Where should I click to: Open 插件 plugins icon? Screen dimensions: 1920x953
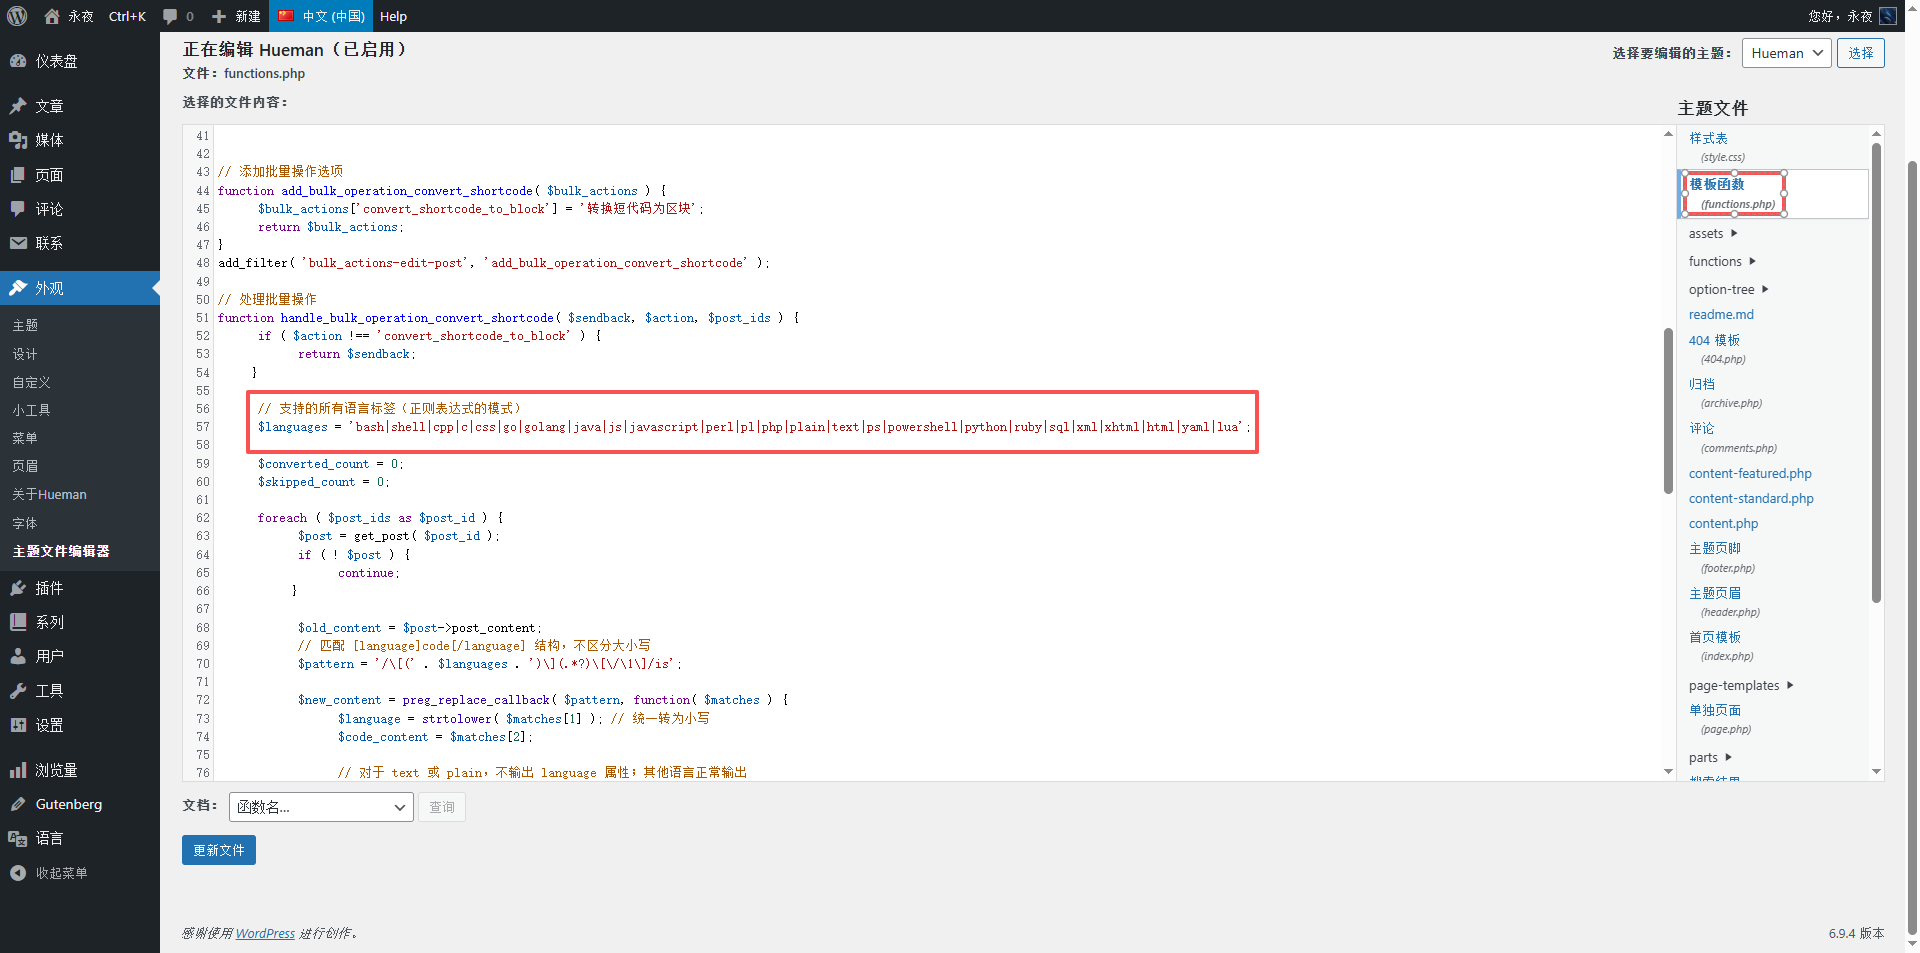[18, 588]
